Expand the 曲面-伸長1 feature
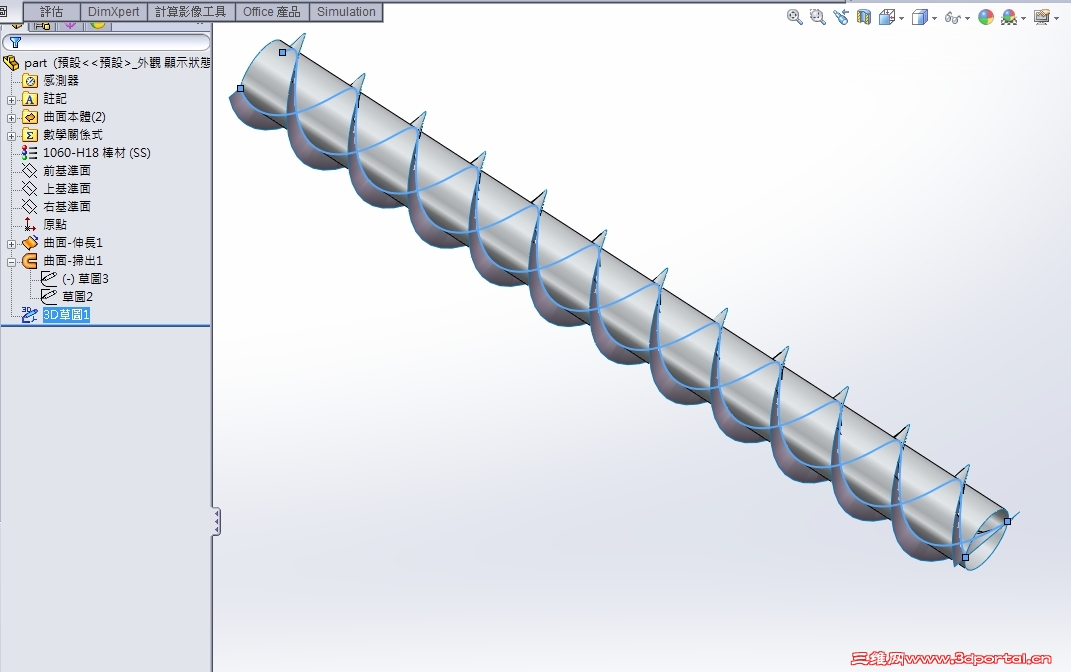The image size is (1071, 672). 11,244
